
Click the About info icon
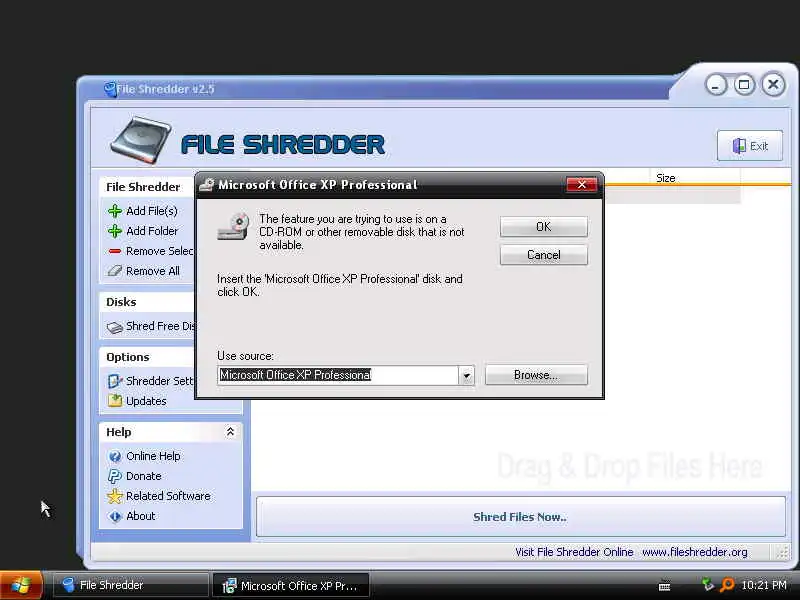coord(115,516)
